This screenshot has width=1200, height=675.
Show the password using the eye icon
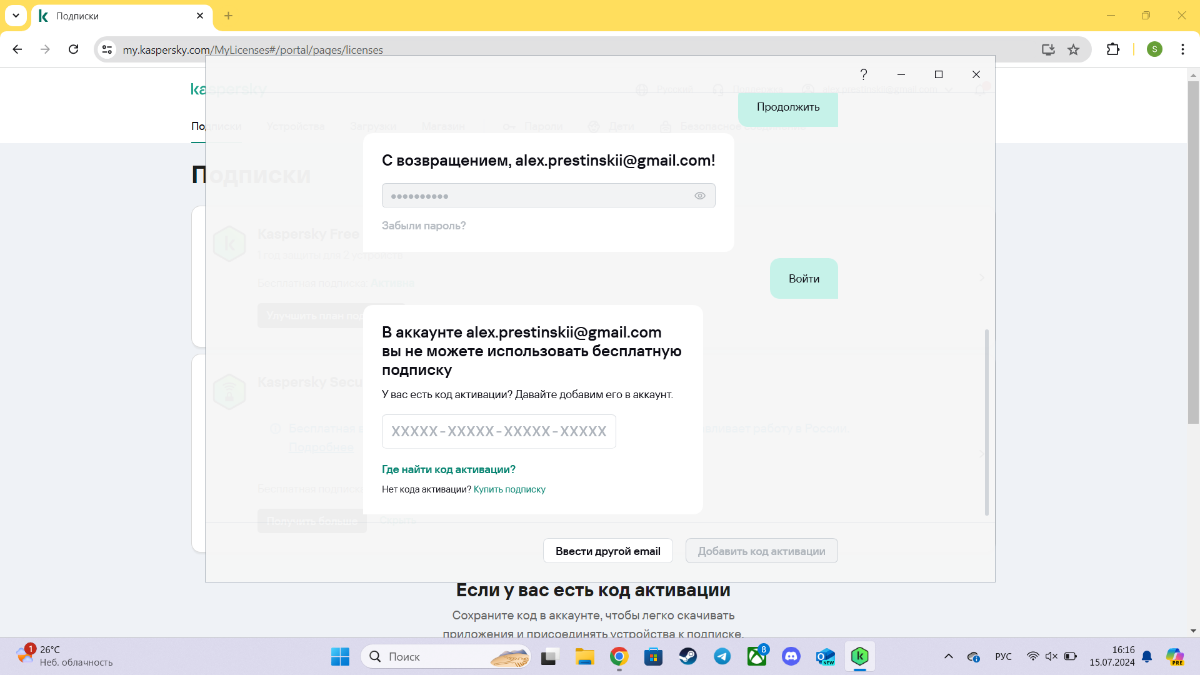(700, 196)
